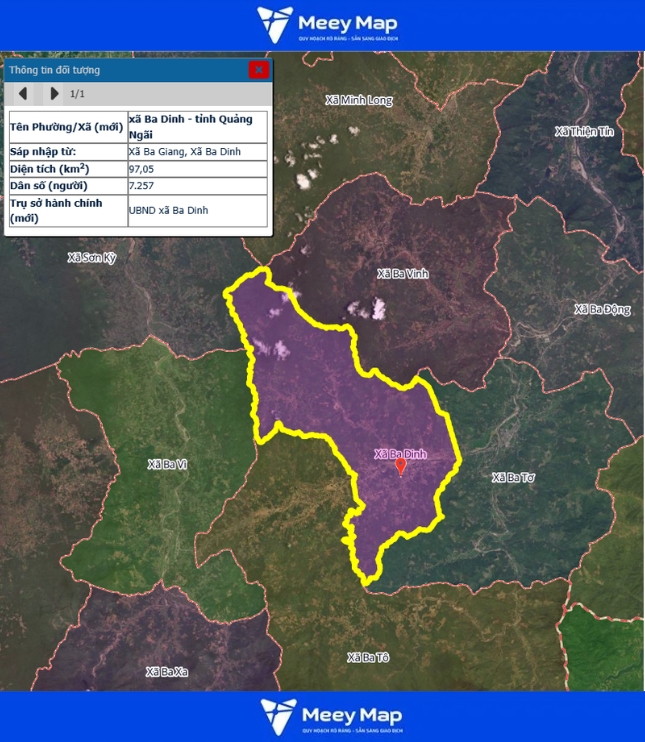Image resolution: width=645 pixels, height=742 pixels.
Task: Click the UBND xã Ba Dinh cell
Action: pos(197,210)
